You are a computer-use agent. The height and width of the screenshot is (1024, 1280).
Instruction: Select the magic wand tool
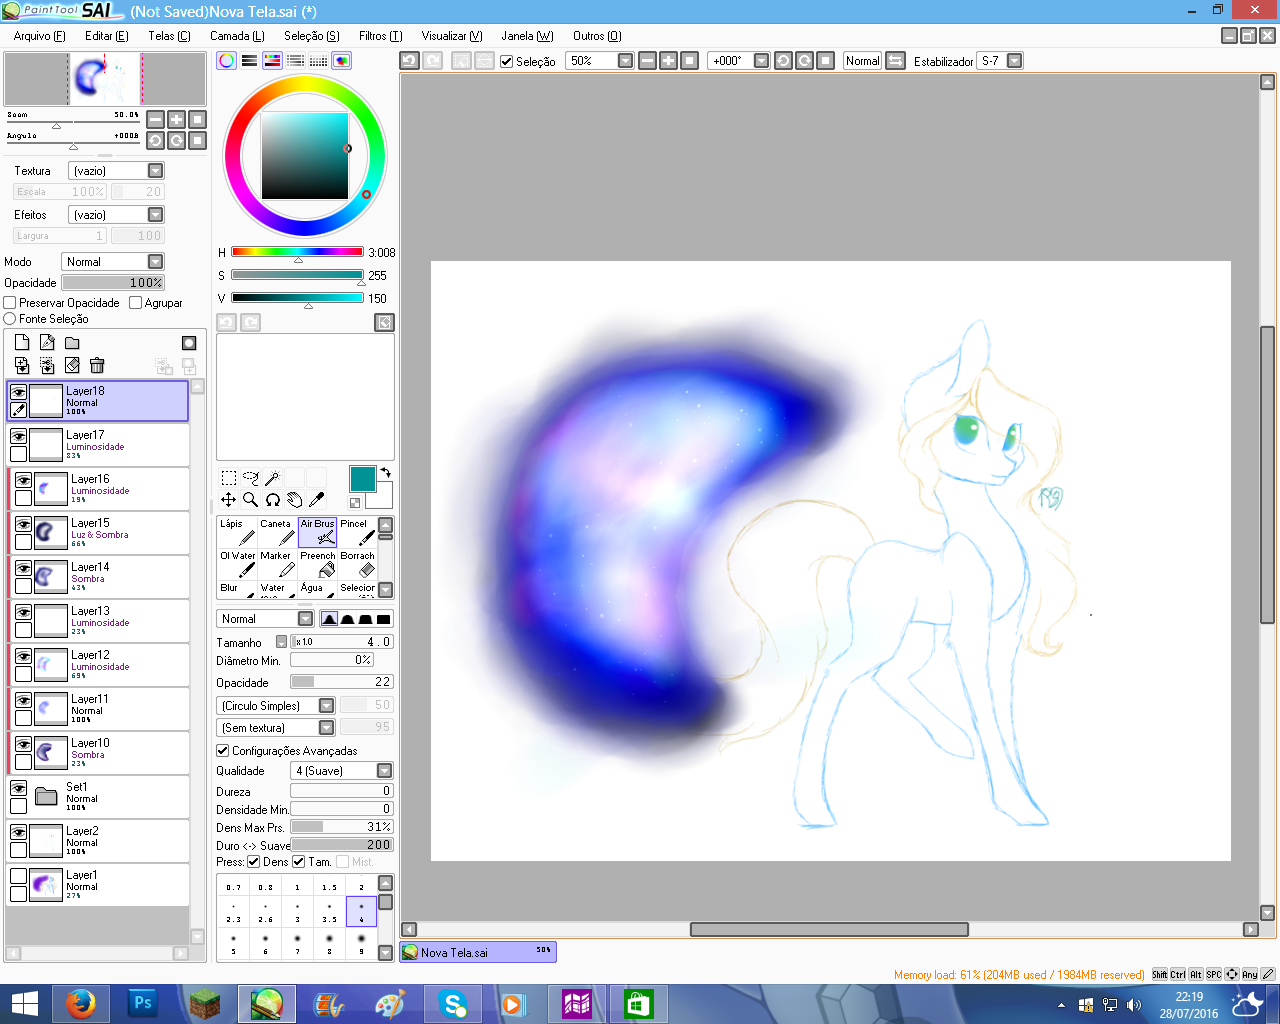[272, 478]
